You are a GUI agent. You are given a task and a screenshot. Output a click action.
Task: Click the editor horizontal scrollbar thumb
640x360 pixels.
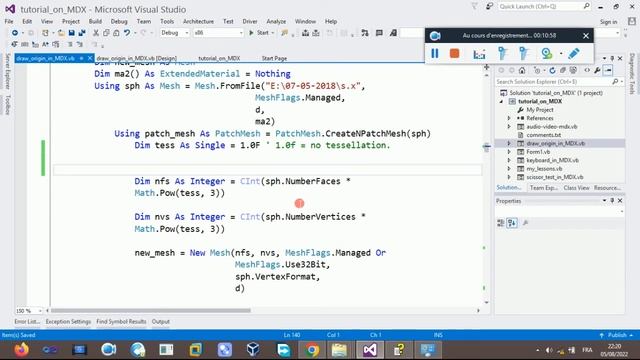click(151, 311)
